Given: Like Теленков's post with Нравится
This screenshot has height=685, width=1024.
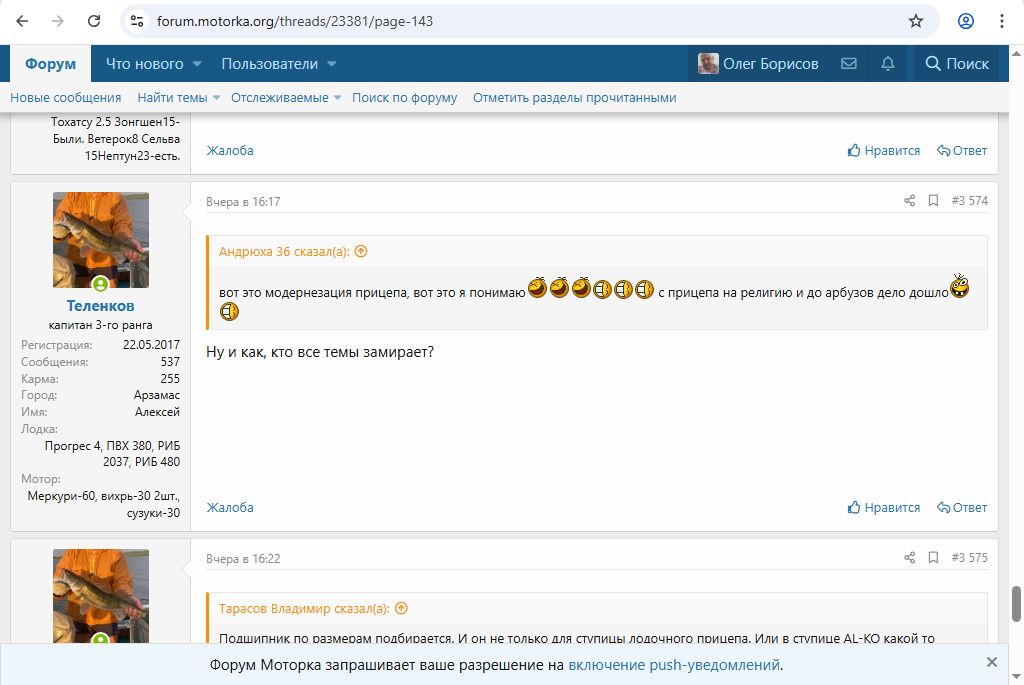Looking at the screenshot, I should [884, 507].
